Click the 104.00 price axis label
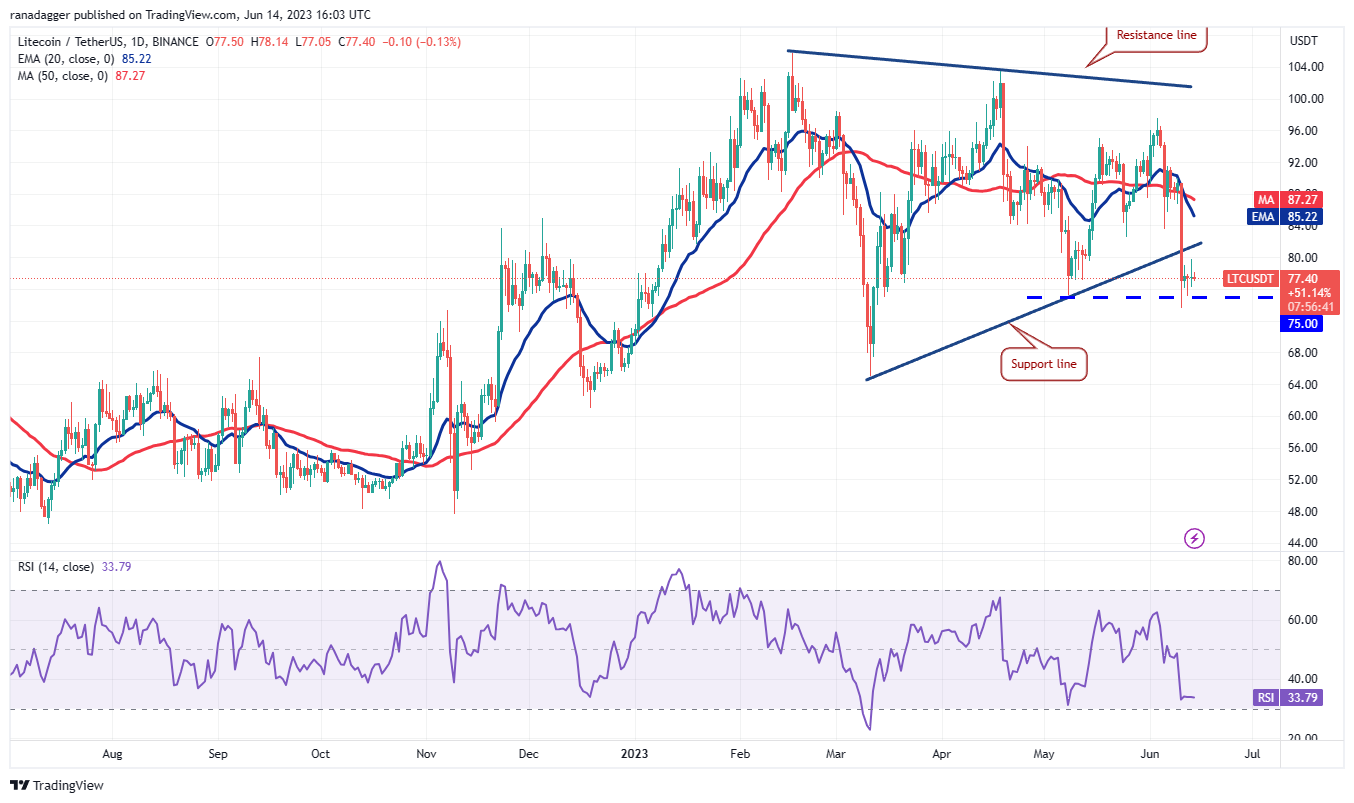 click(1306, 67)
